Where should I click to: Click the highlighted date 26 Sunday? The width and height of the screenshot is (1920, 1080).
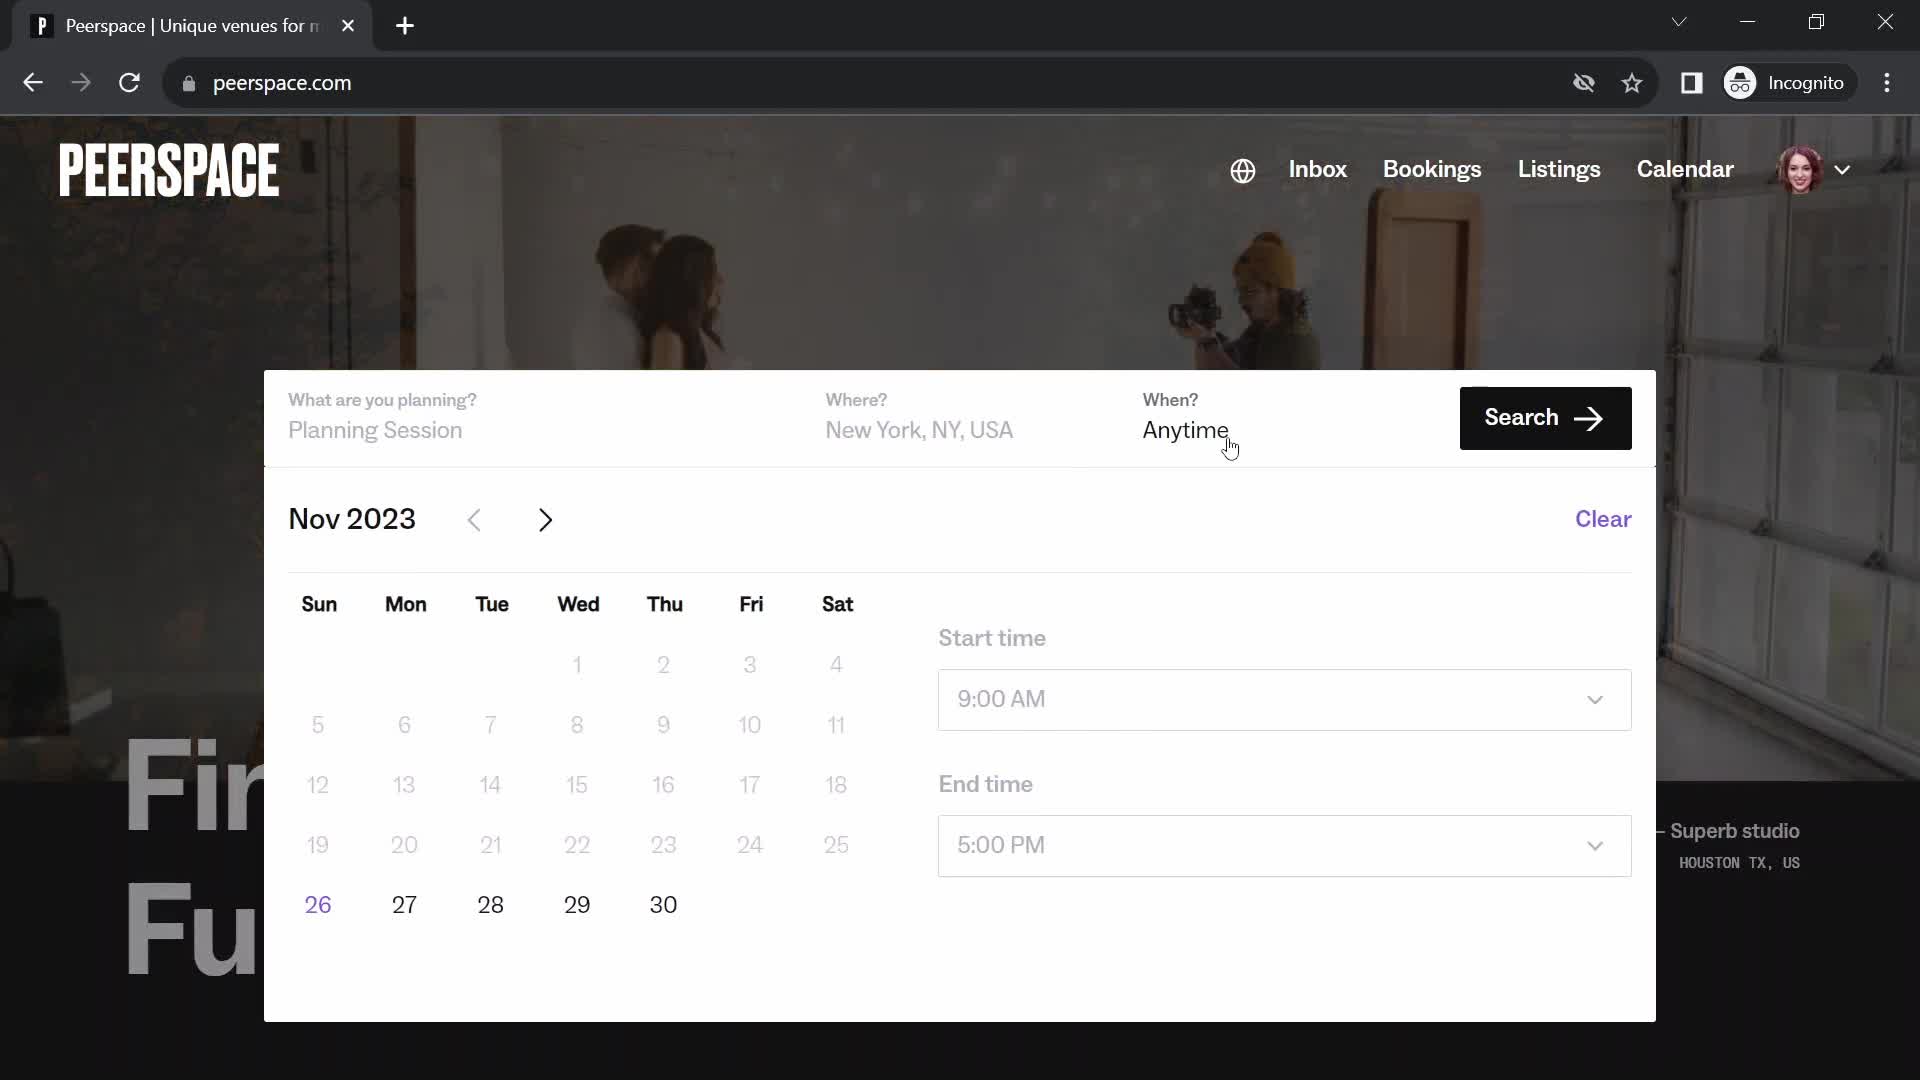click(318, 905)
